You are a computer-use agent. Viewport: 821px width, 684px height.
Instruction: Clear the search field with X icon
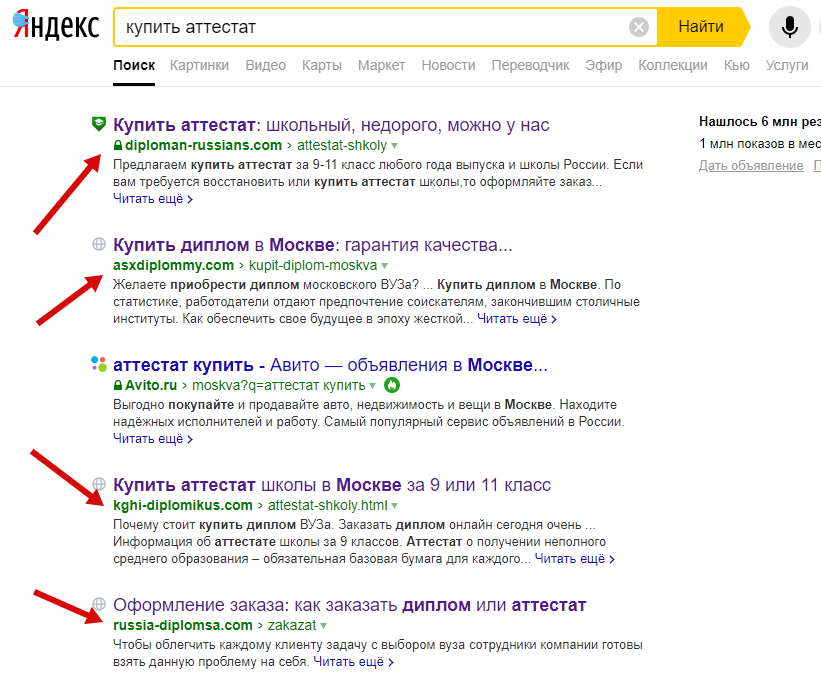pos(639,27)
